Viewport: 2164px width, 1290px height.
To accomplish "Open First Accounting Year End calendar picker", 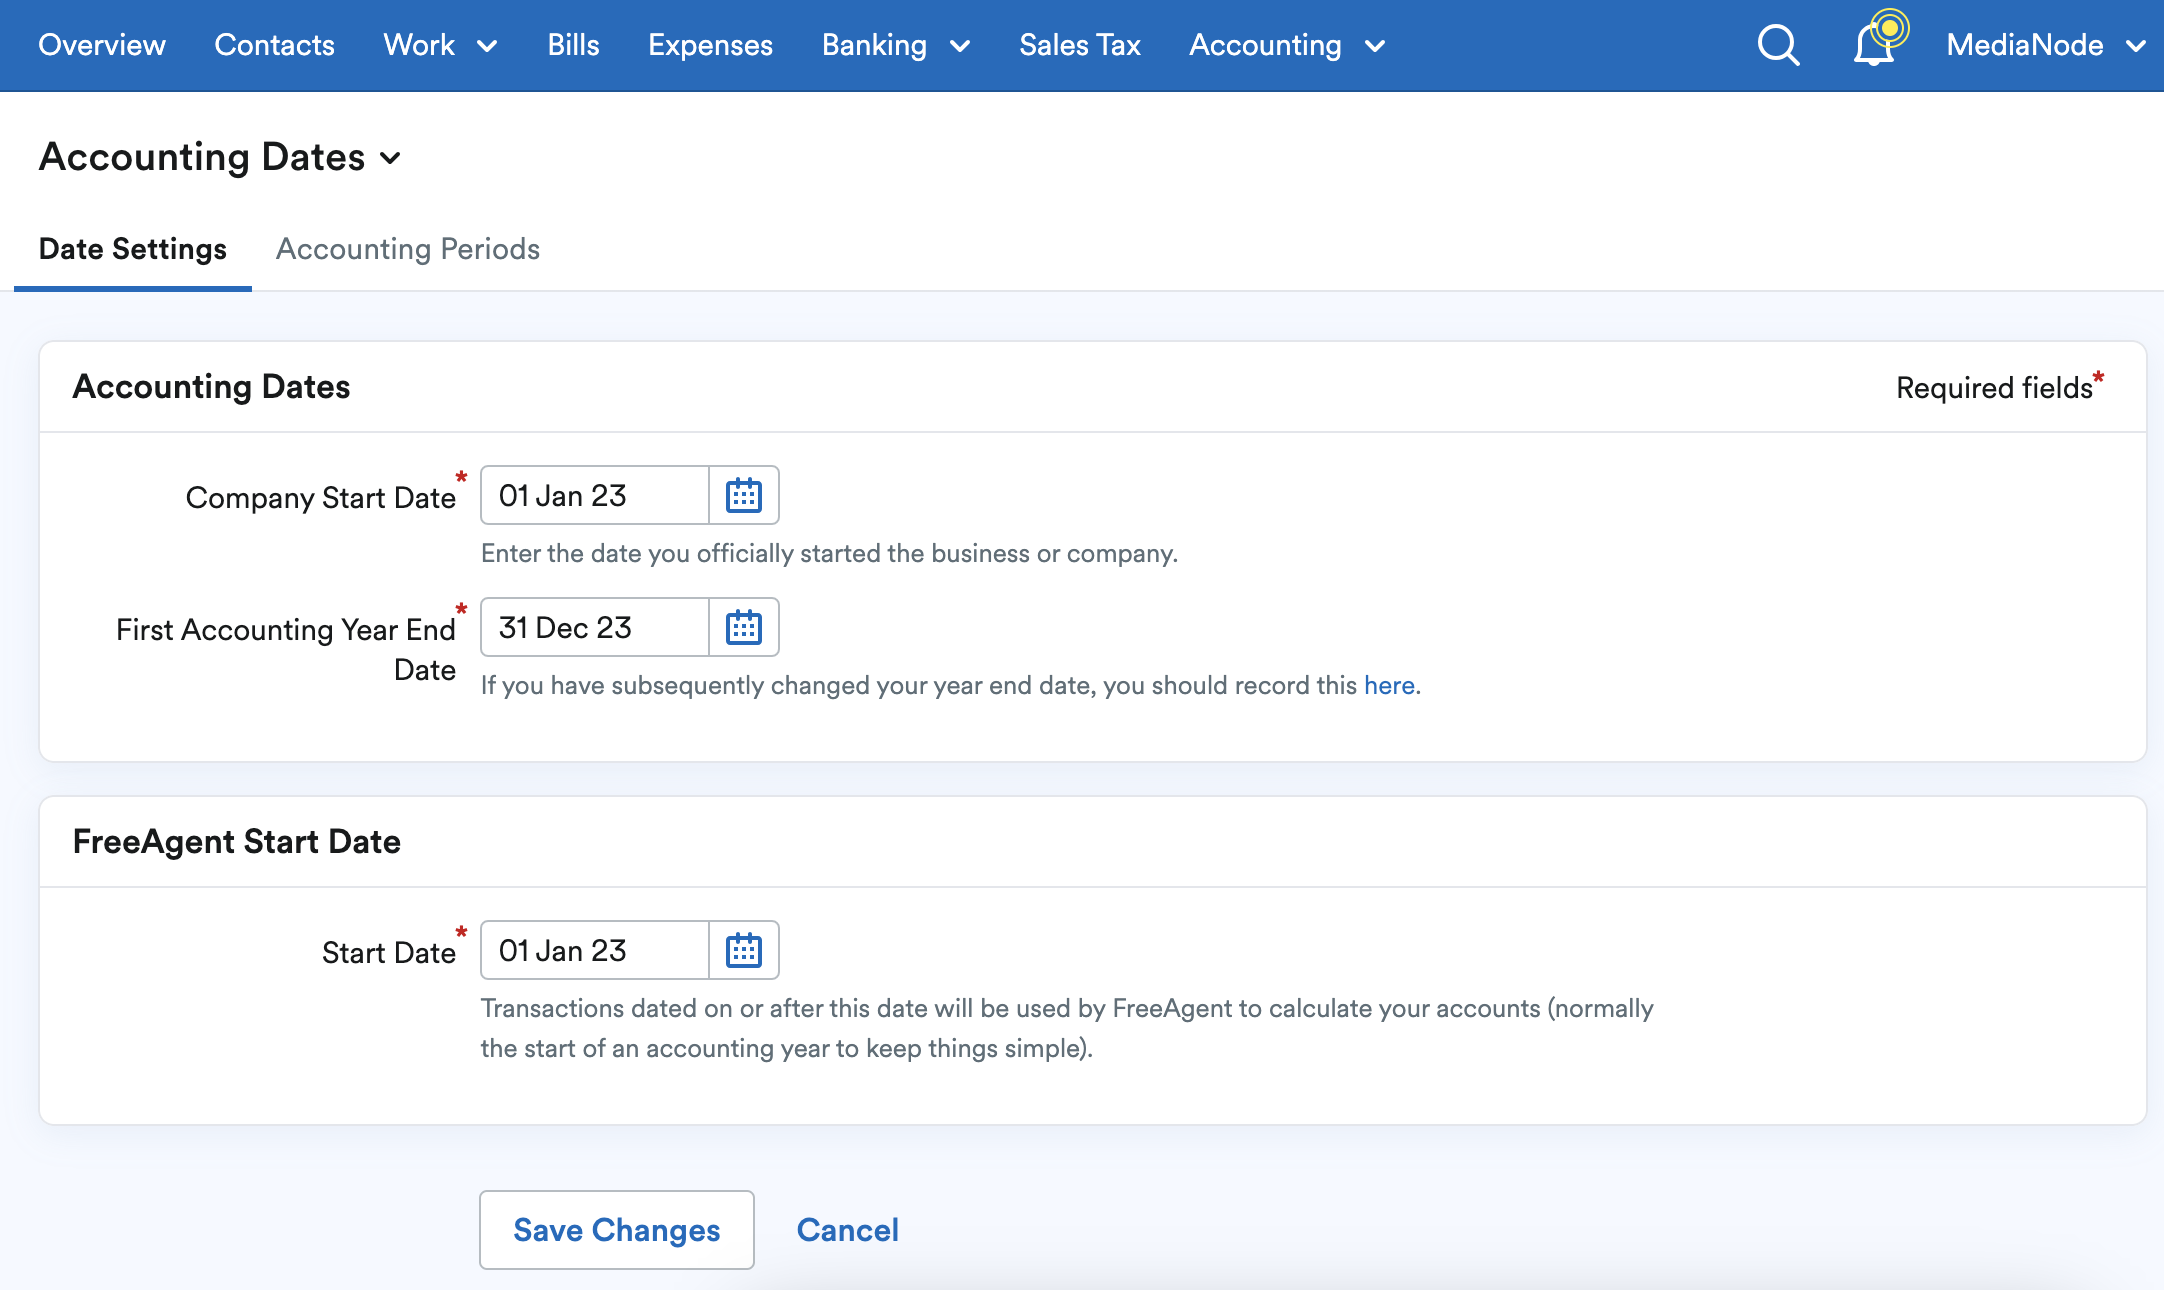I will (x=744, y=627).
